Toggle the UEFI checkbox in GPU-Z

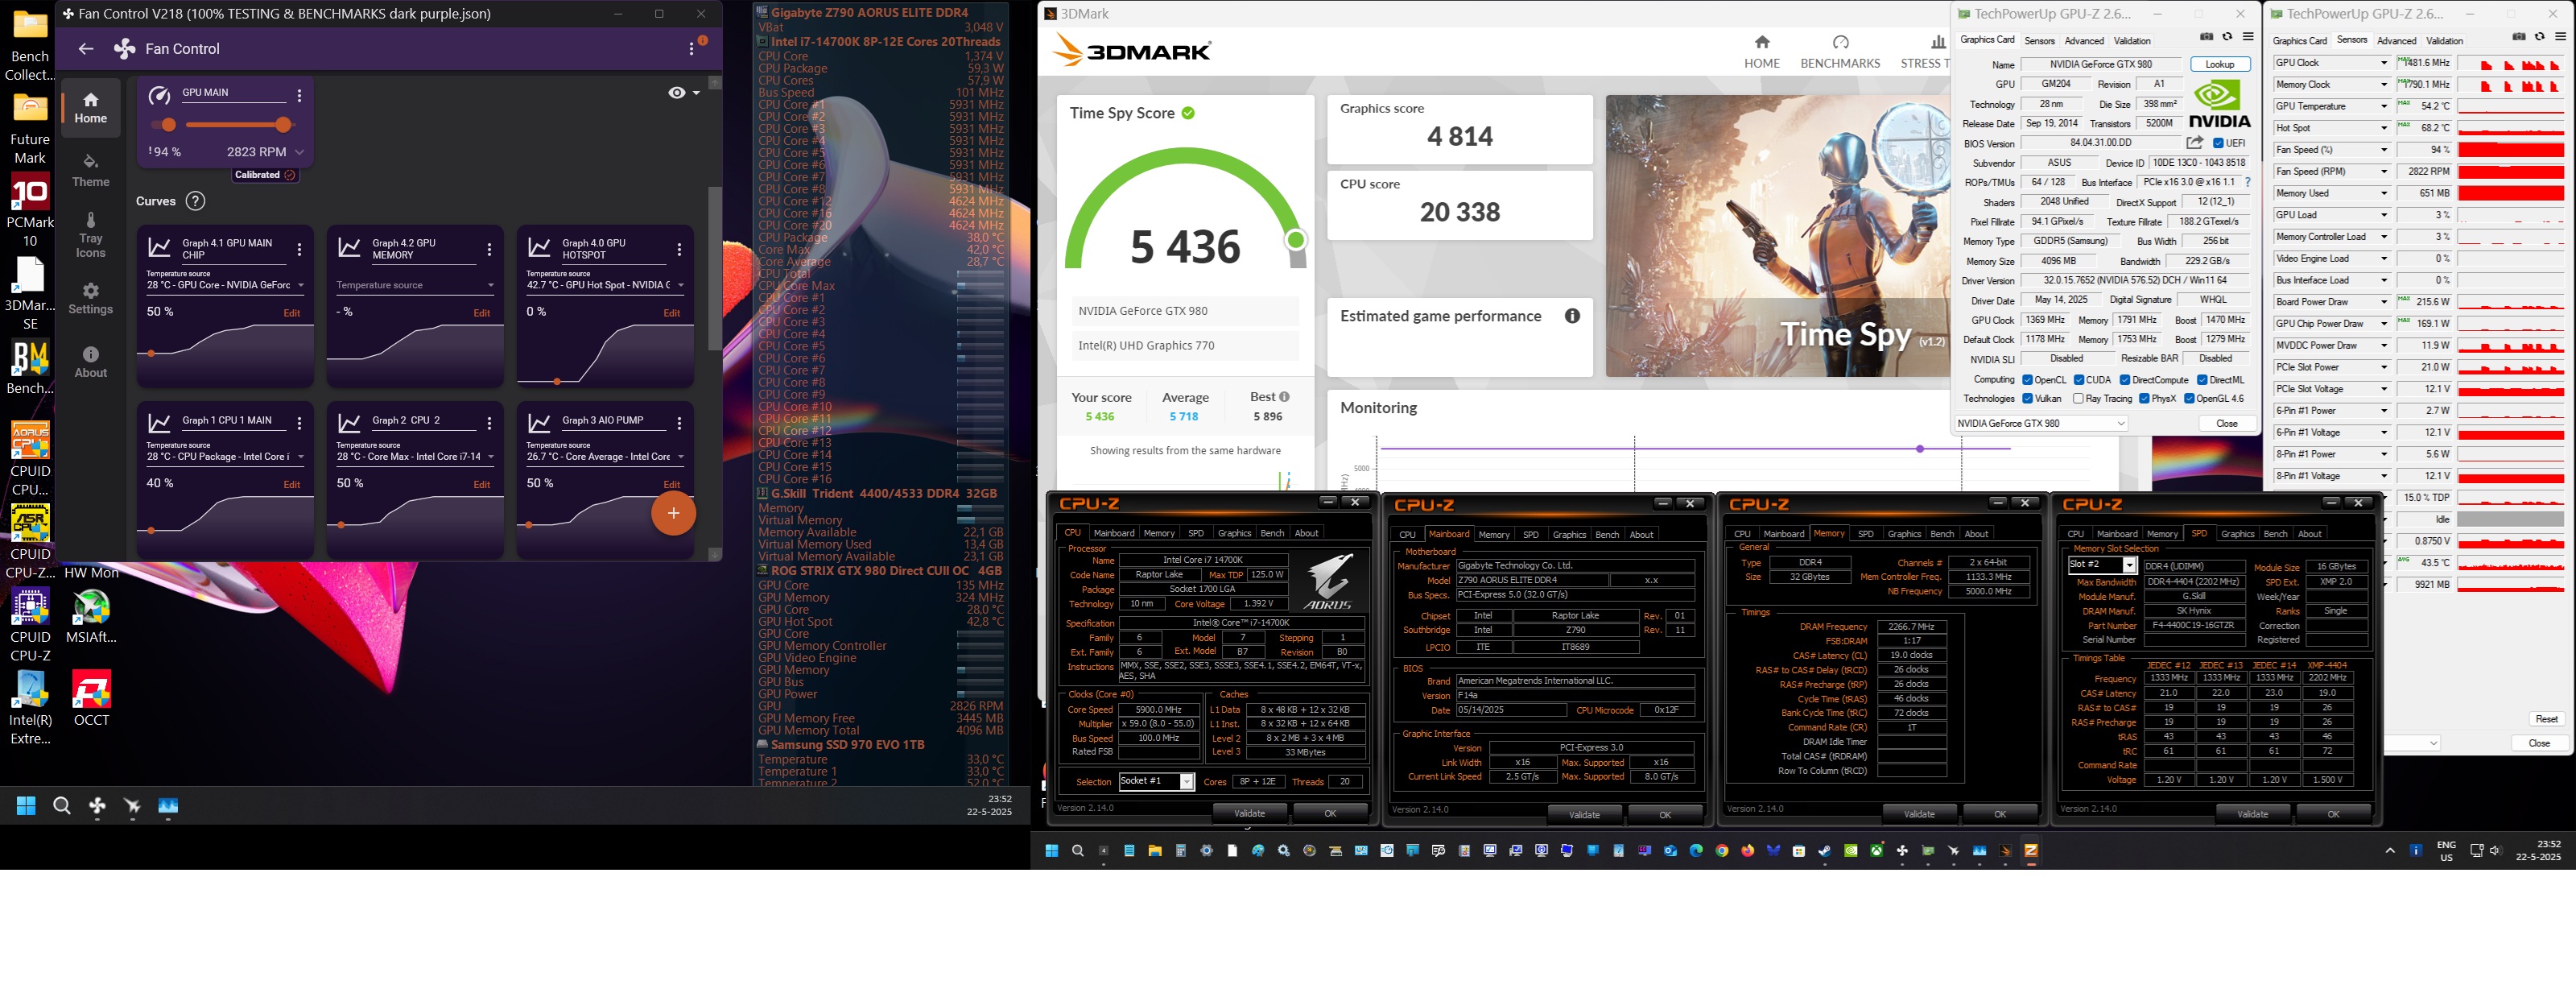point(2218,143)
